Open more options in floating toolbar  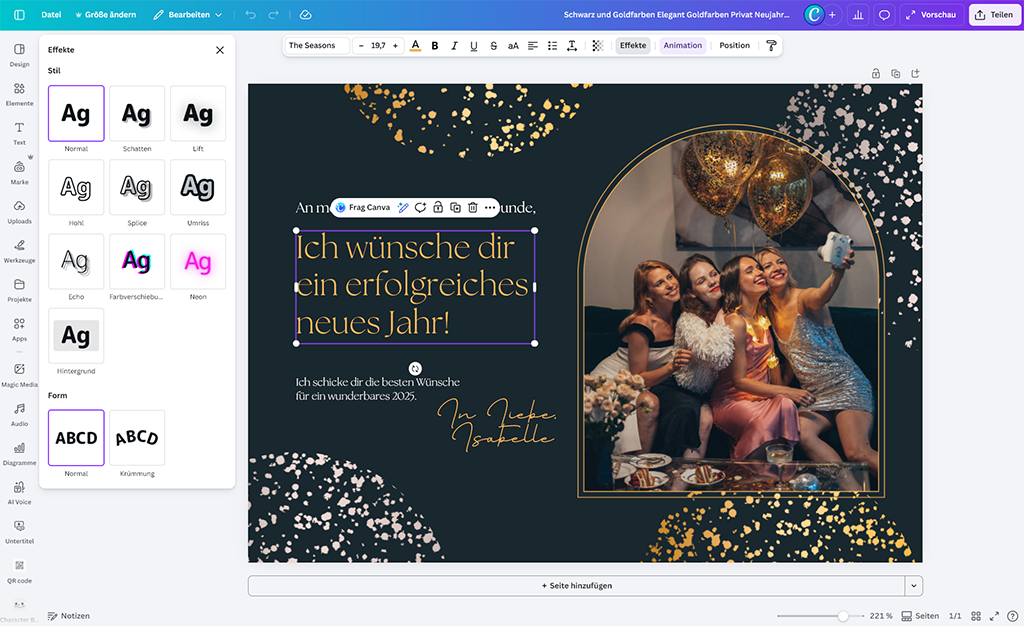pos(490,208)
